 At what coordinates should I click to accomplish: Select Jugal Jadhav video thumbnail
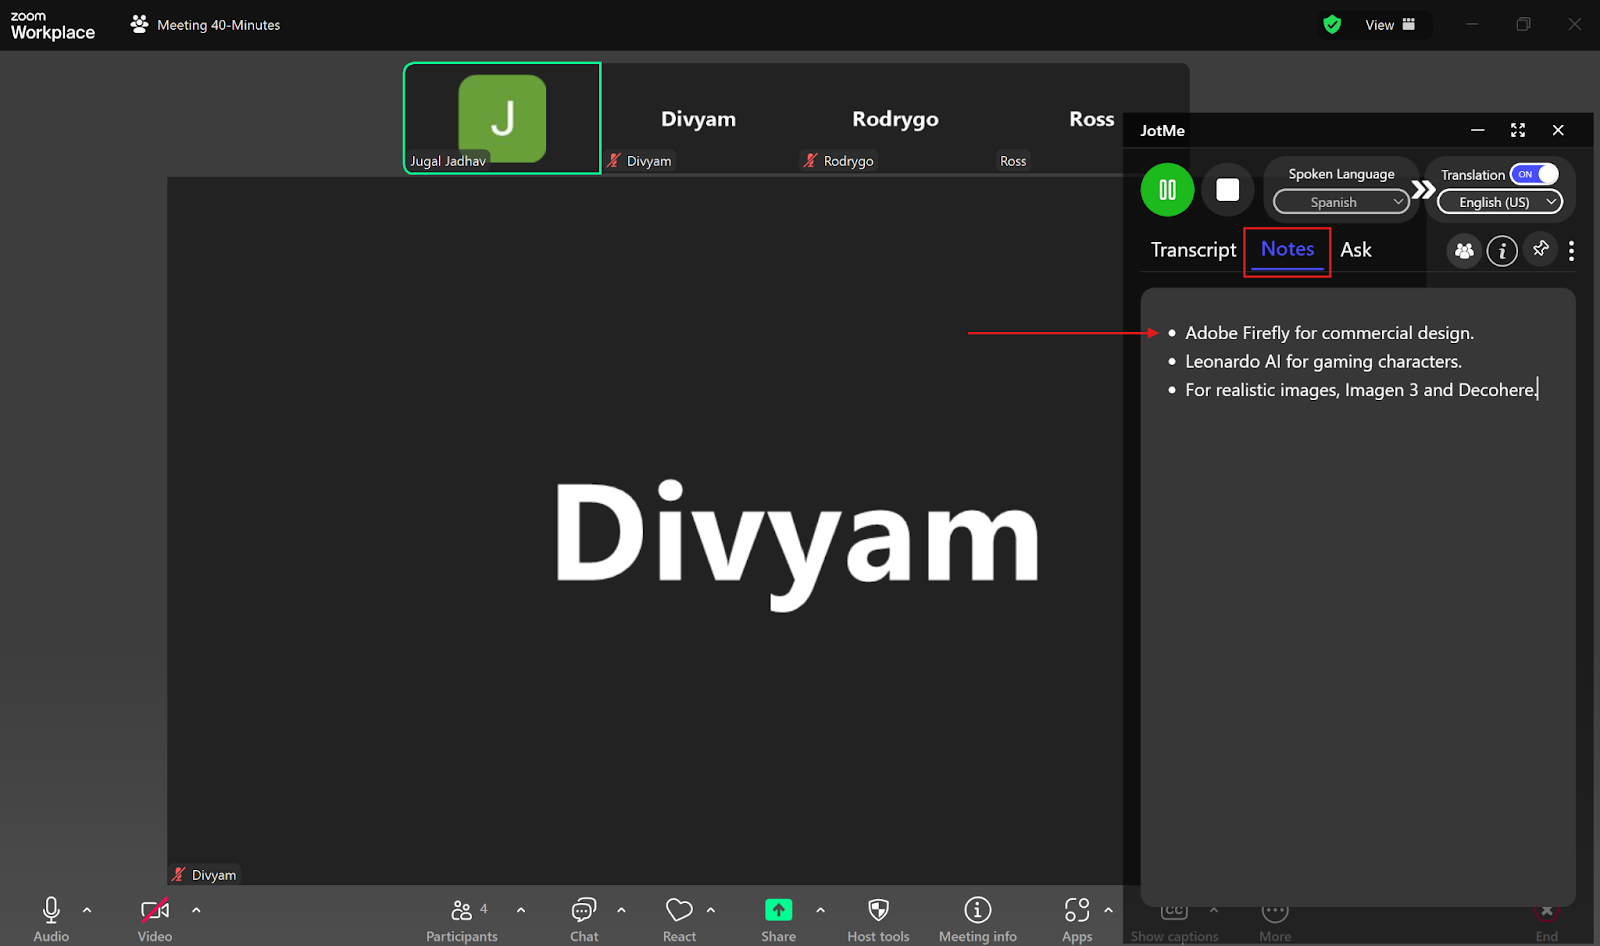pos(502,118)
